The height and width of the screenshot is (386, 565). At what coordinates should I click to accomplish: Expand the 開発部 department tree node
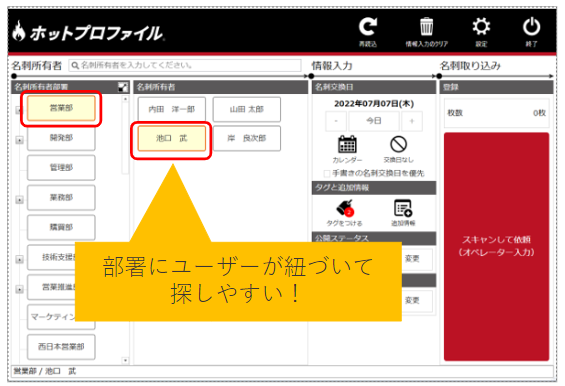click(19, 140)
